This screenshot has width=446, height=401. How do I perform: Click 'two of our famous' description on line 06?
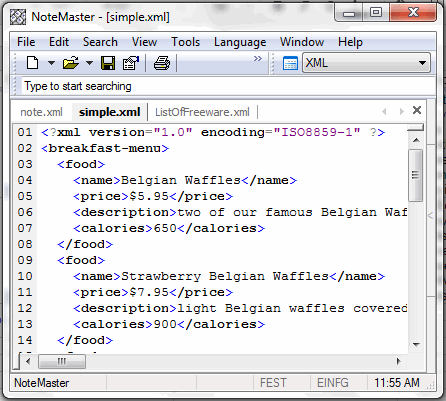tap(245, 212)
